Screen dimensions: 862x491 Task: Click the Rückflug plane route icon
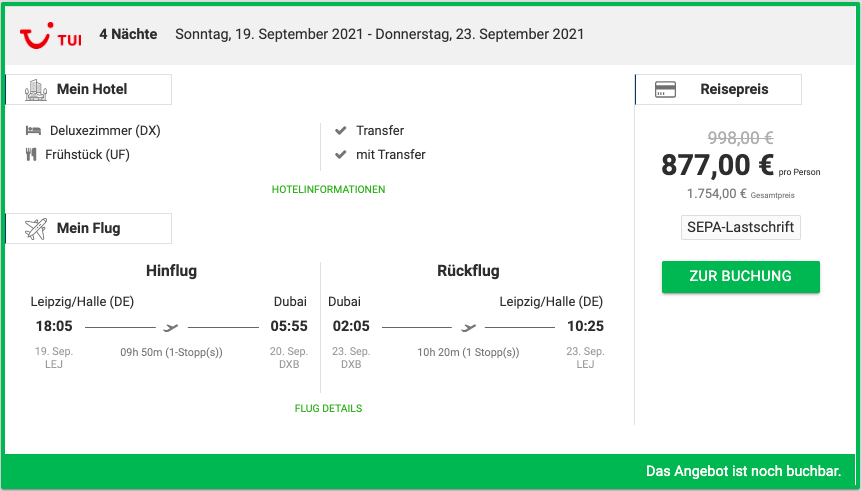[468, 327]
